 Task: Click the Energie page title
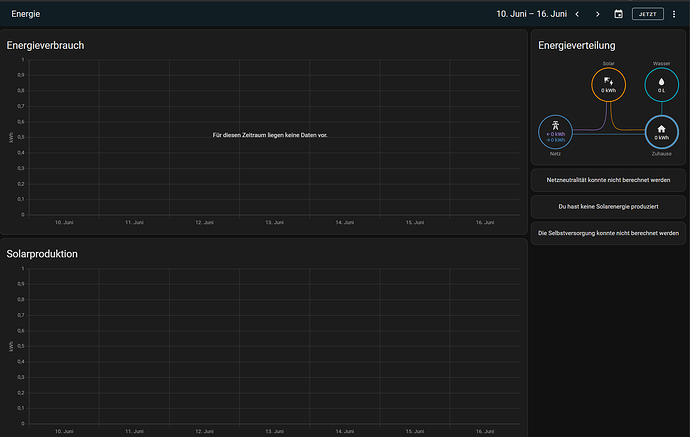click(x=26, y=14)
